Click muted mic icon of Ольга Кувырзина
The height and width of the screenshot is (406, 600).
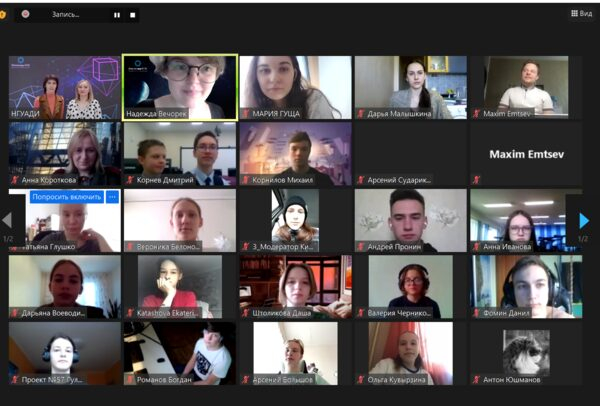361,380
